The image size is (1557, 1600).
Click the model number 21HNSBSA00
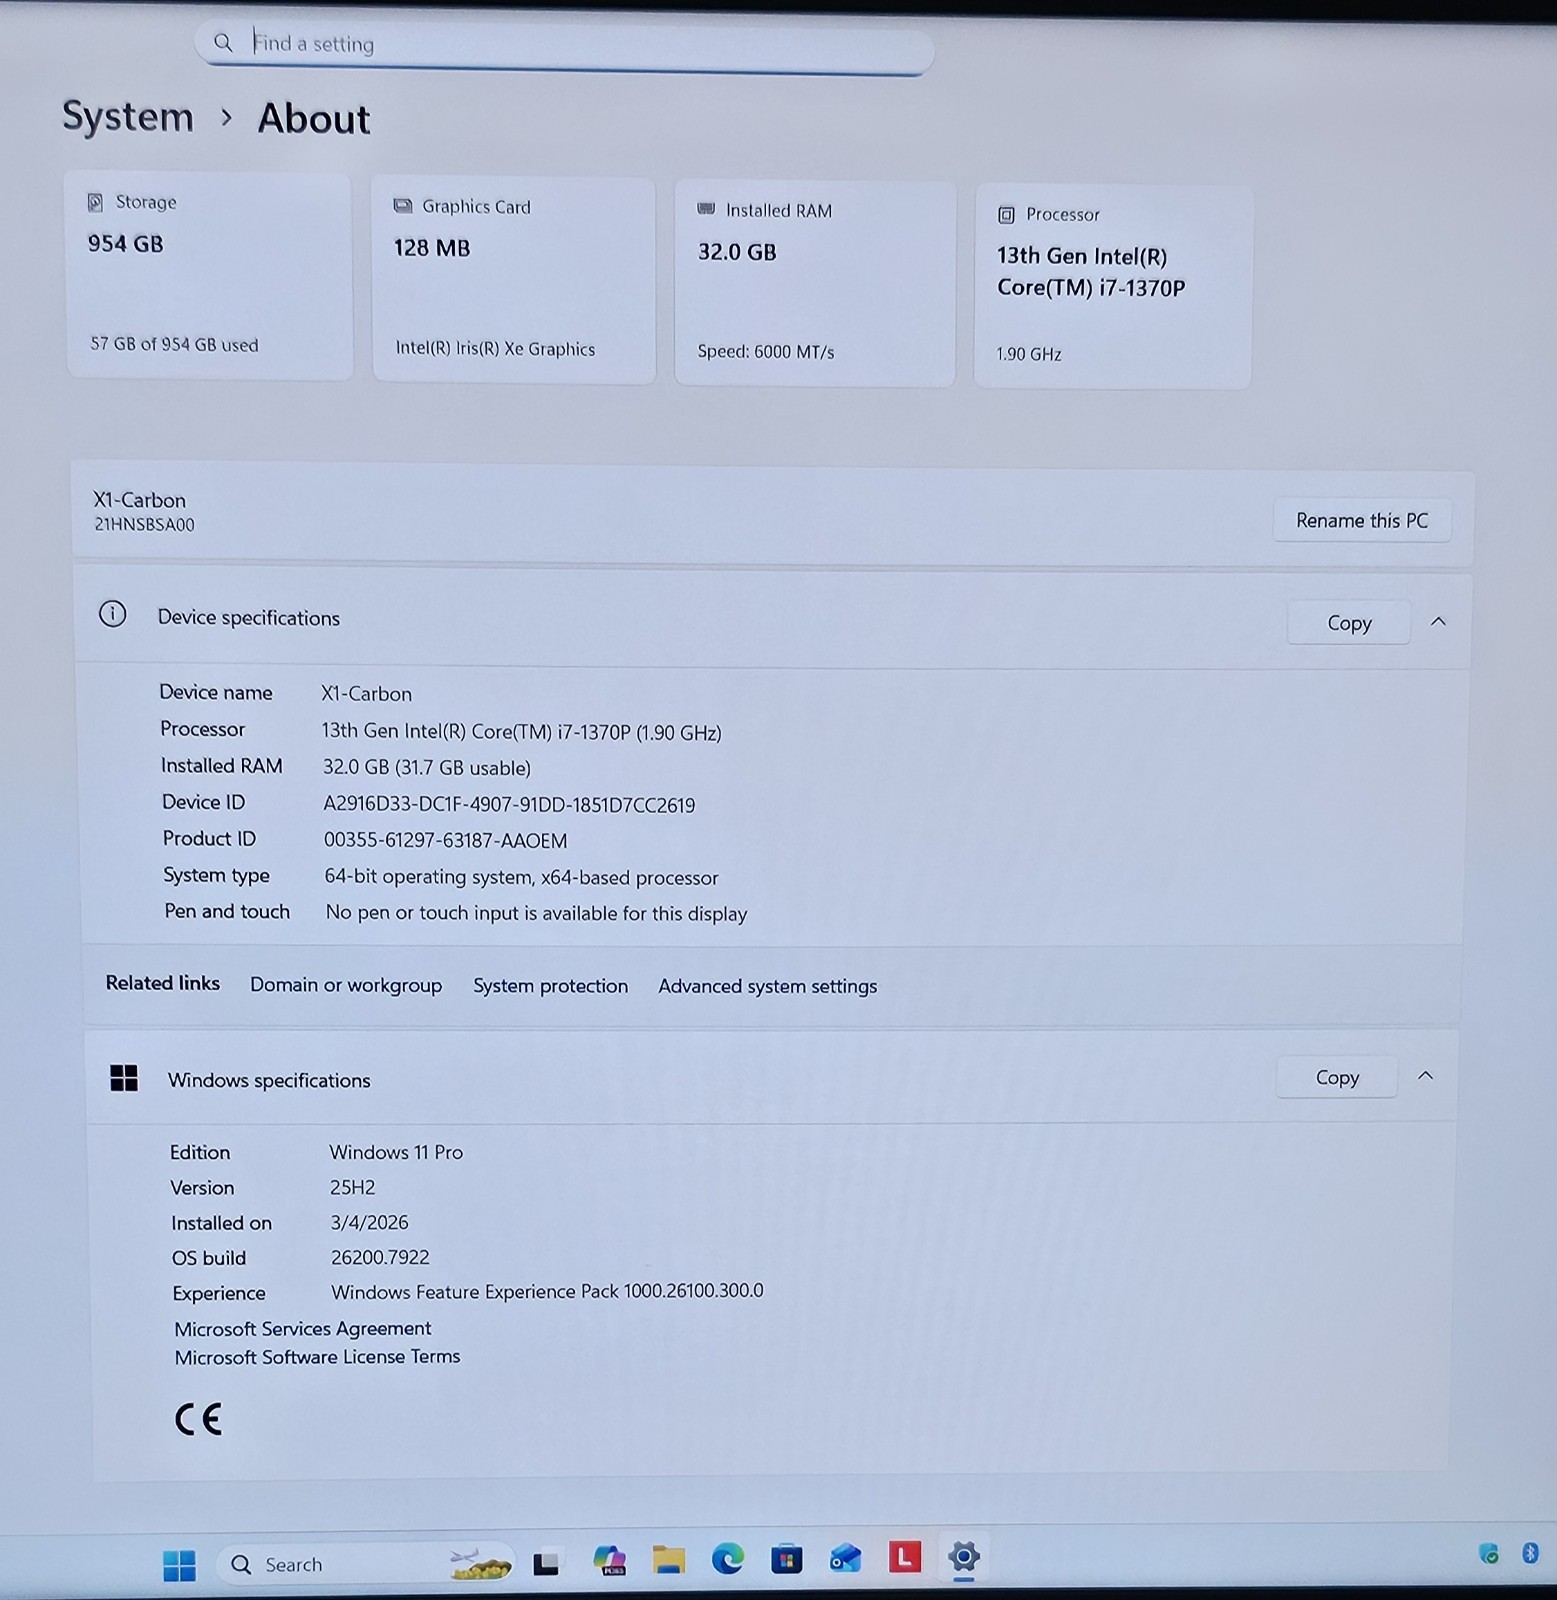(144, 524)
